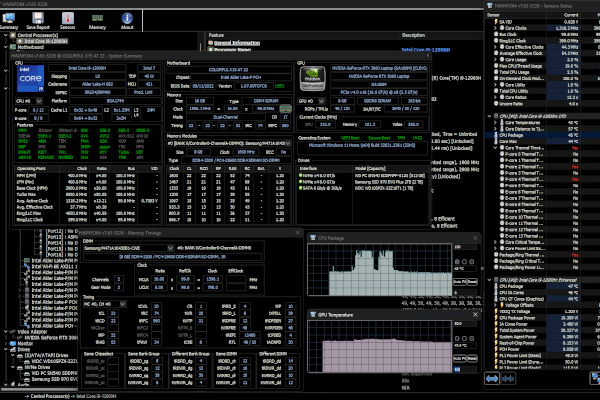Select the NVMe Drives tree node

(39, 367)
